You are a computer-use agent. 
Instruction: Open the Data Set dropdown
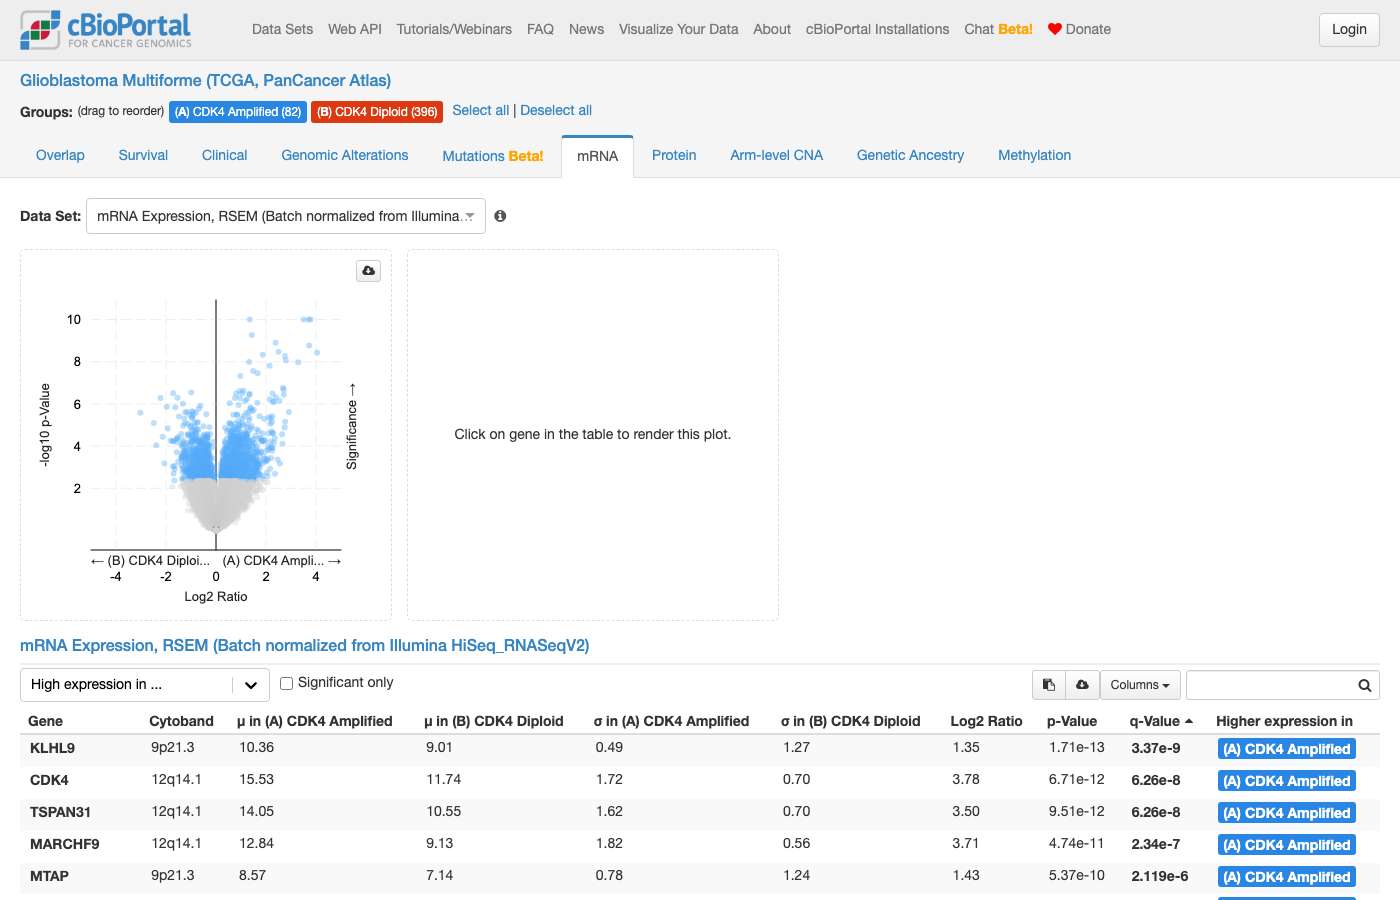[286, 216]
